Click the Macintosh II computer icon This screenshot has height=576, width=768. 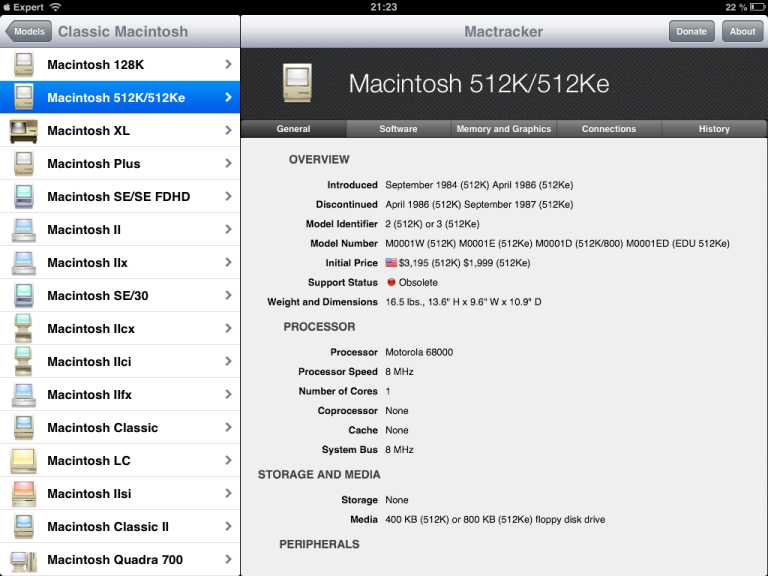(x=24, y=230)
